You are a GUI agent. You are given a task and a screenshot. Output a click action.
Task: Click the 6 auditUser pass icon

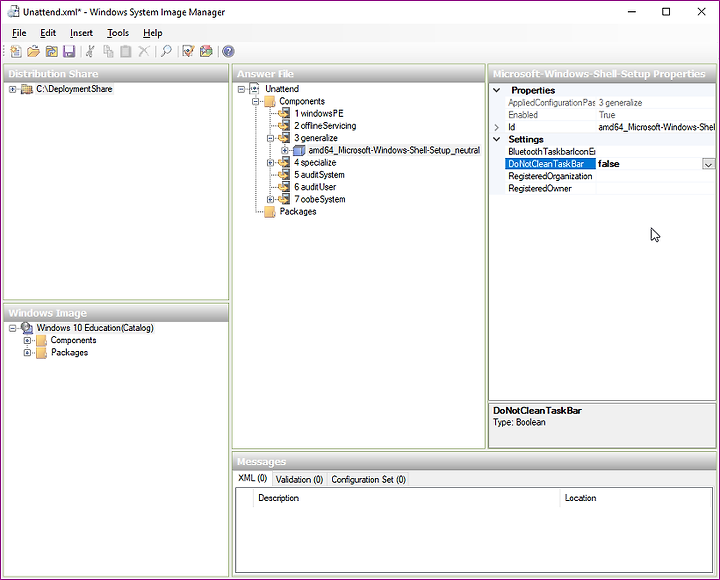coord(285,187)
